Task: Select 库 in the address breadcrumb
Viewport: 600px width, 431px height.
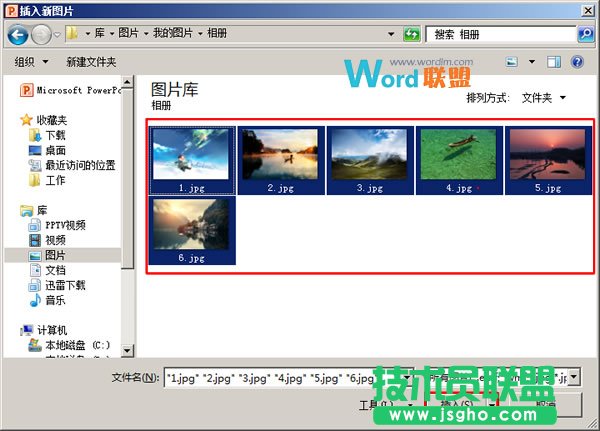Action: [99, 33]
